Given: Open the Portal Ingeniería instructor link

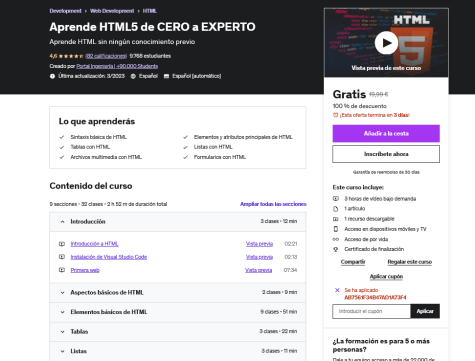Looking at the screenshot, I should [117, 66].
